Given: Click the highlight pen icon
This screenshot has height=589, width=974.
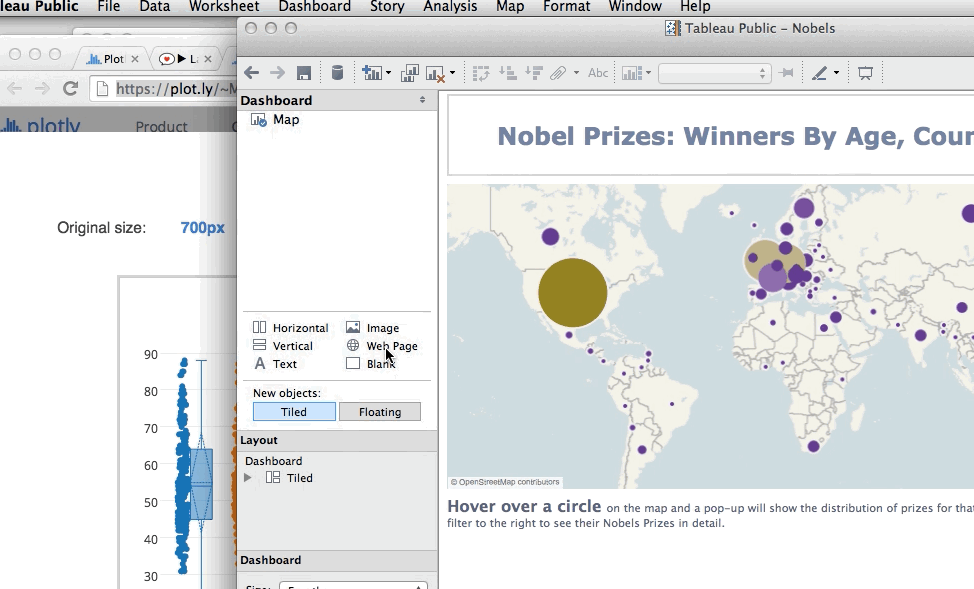Looking at the screenshot, I should click(819, 73).
